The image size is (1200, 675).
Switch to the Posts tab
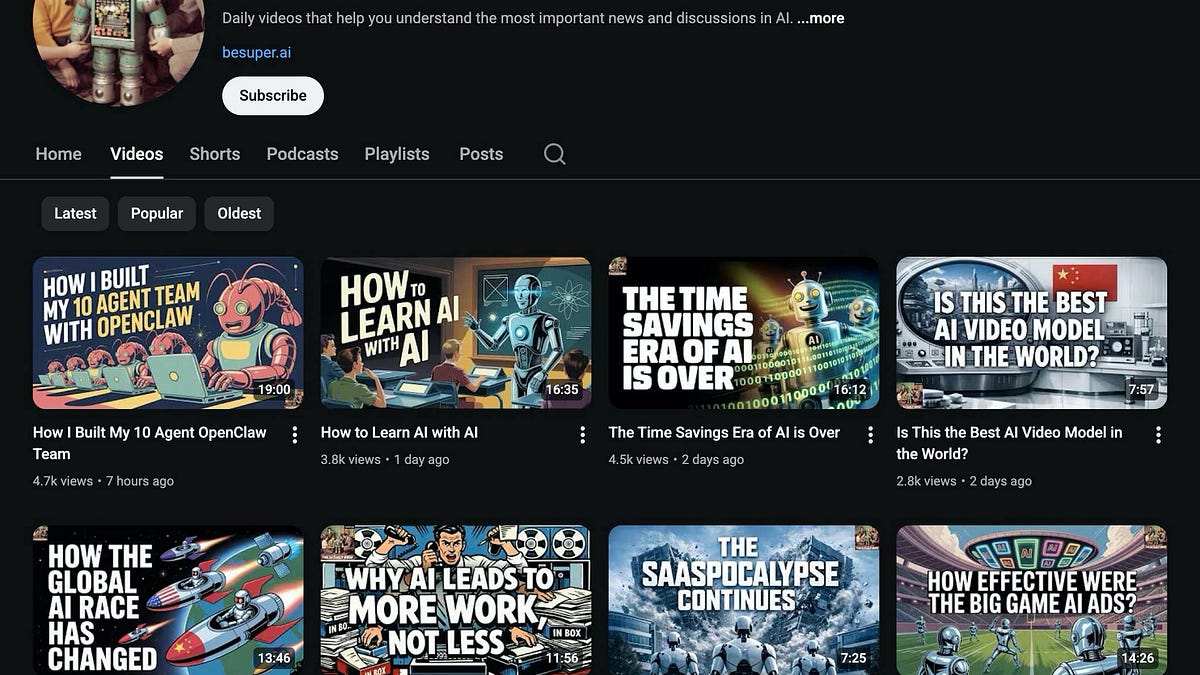tap(481, 154)
